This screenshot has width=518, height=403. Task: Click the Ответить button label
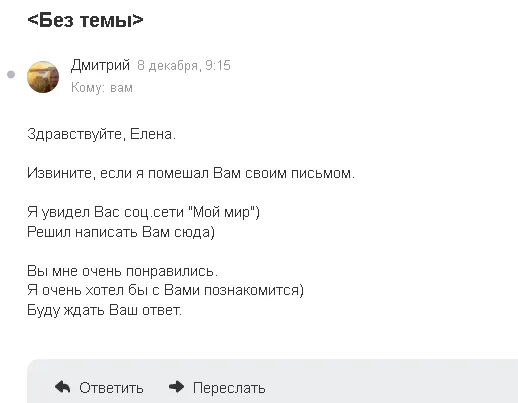111,388
